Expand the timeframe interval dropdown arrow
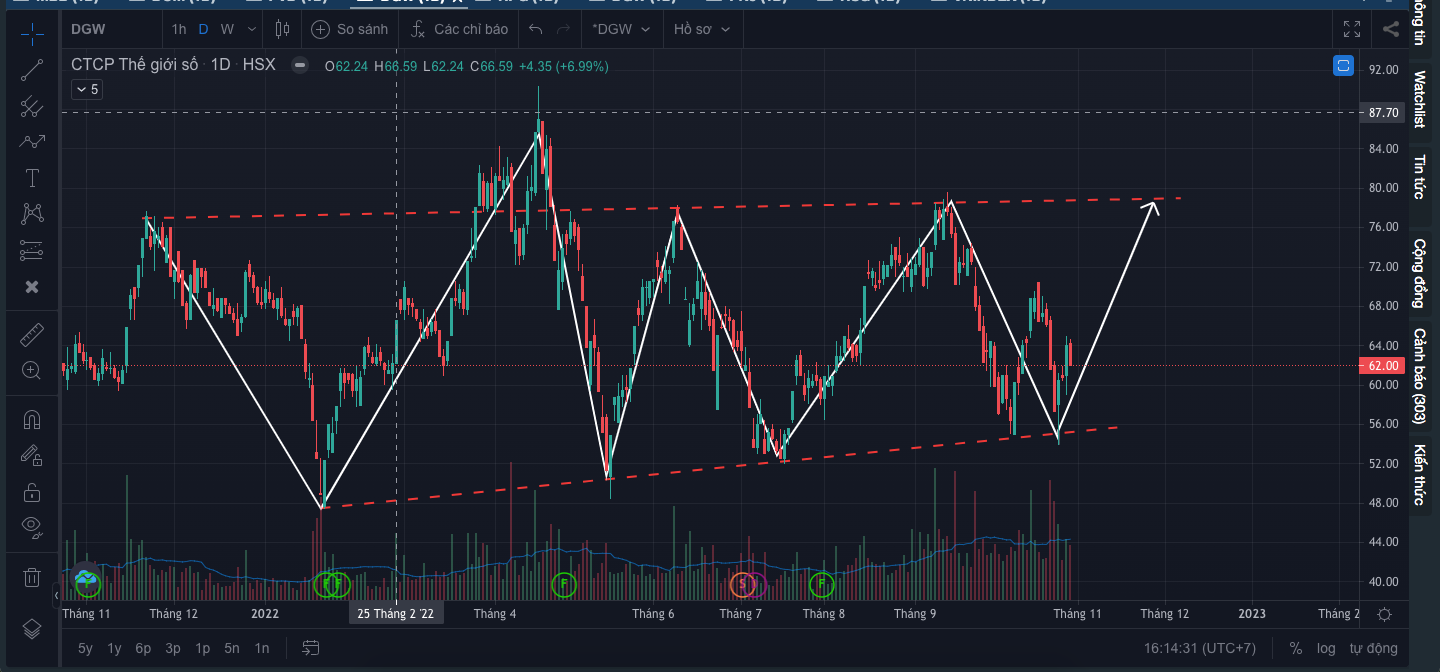 [251, 29]
